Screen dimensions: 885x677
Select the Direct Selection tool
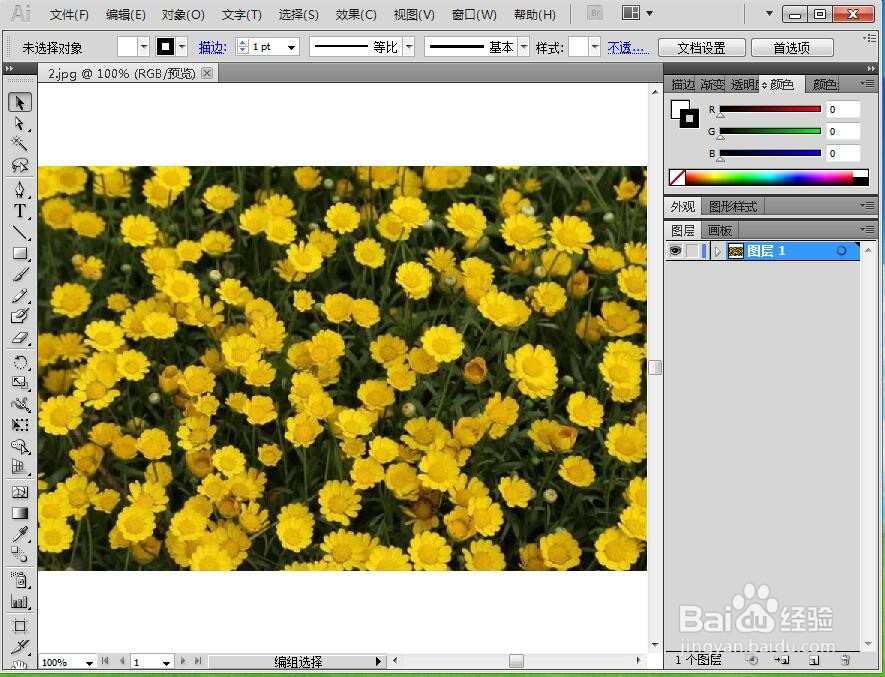20,124
